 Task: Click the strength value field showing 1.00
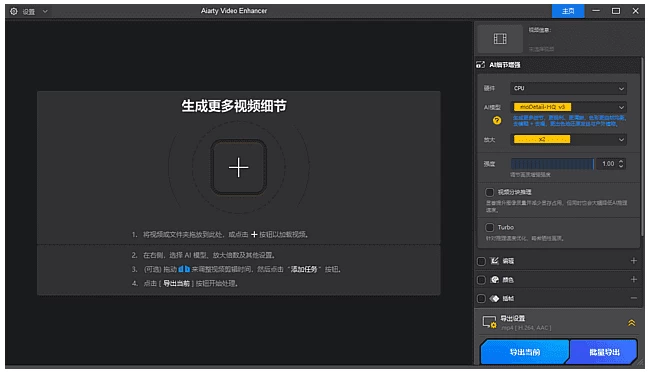point(608,164)
